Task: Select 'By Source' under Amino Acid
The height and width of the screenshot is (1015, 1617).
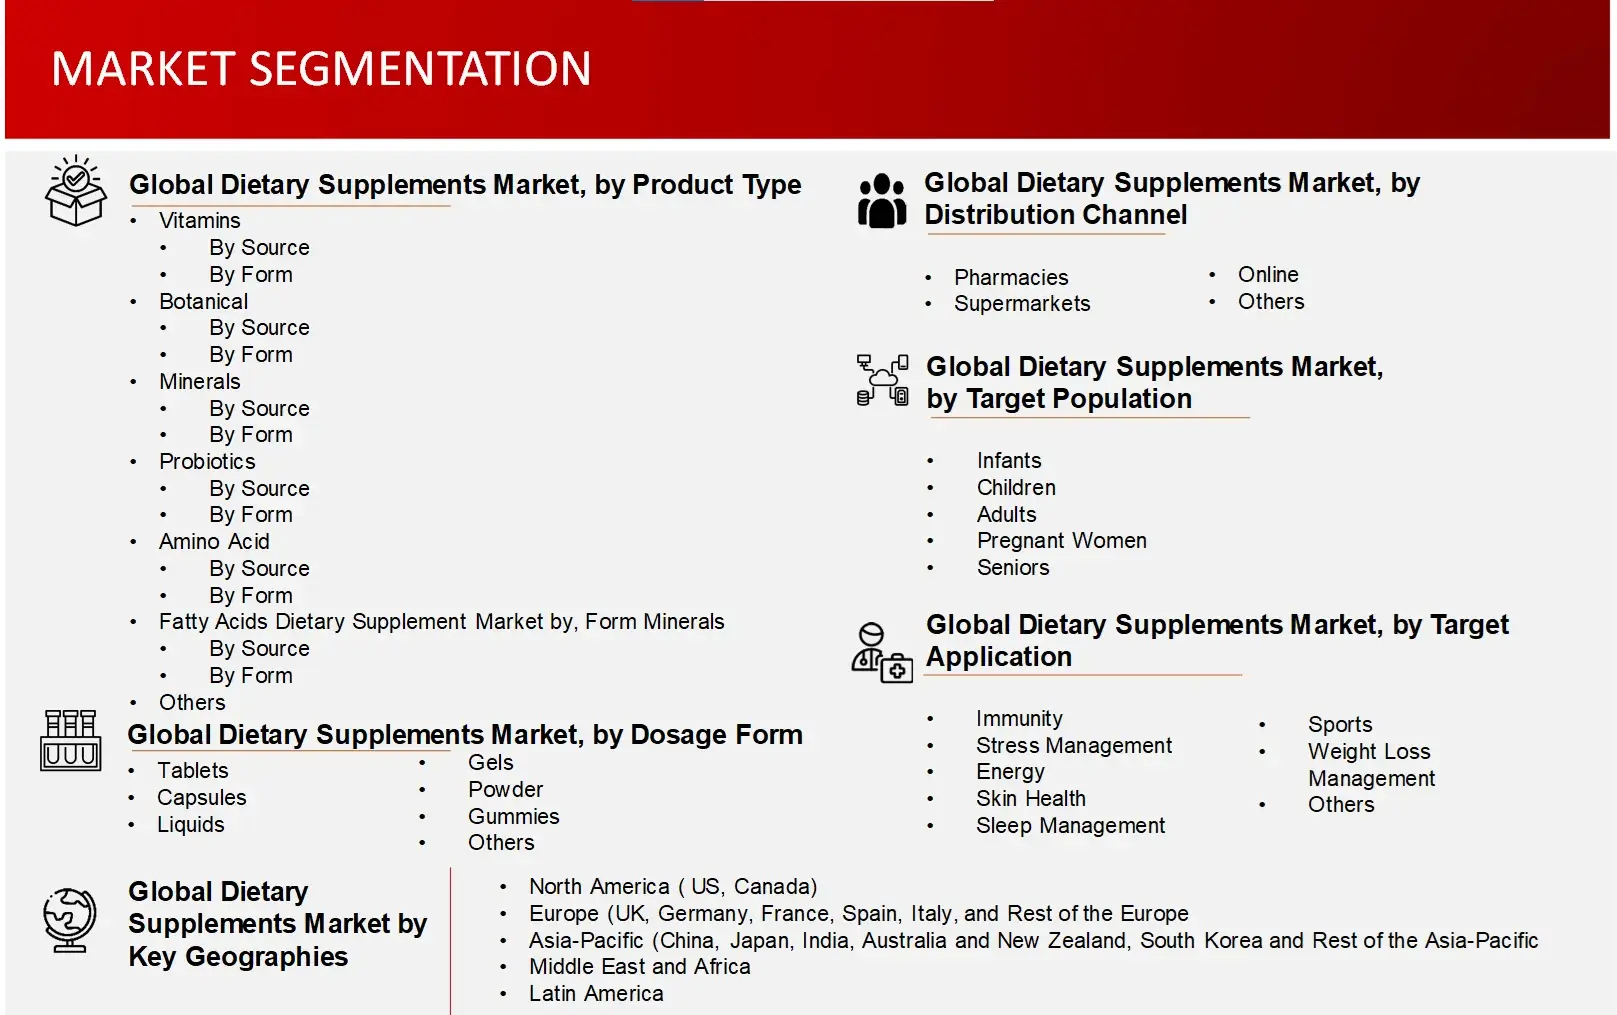Action: pyautogui.click(x=260, y=569)
